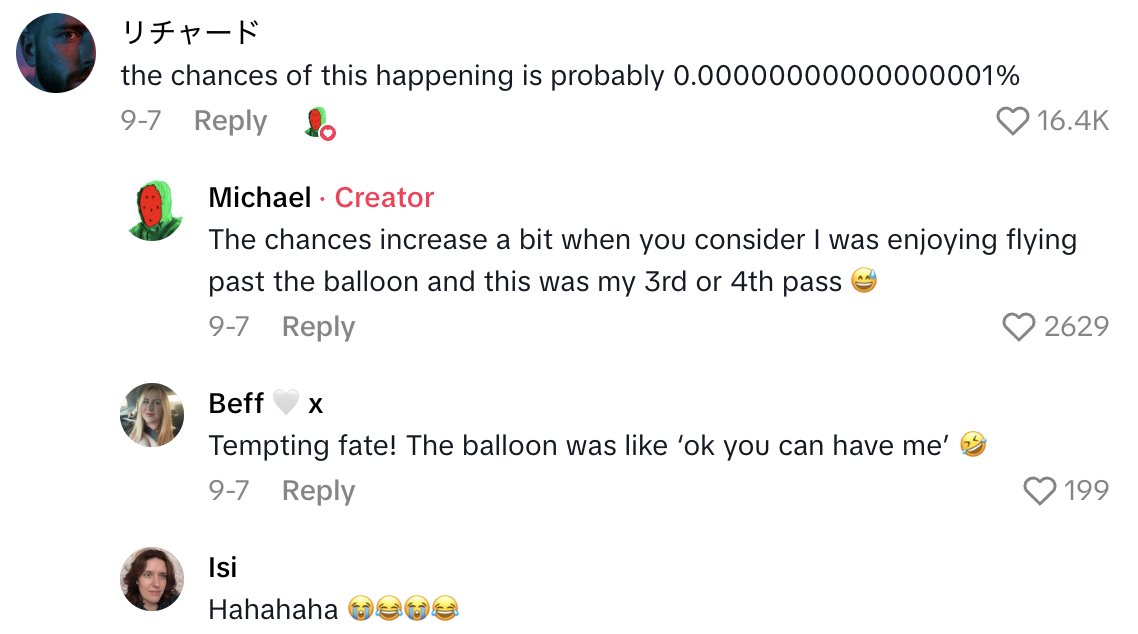Click the 199 like count
This screenshot has height=634, width=1138.
[1086, 491]
